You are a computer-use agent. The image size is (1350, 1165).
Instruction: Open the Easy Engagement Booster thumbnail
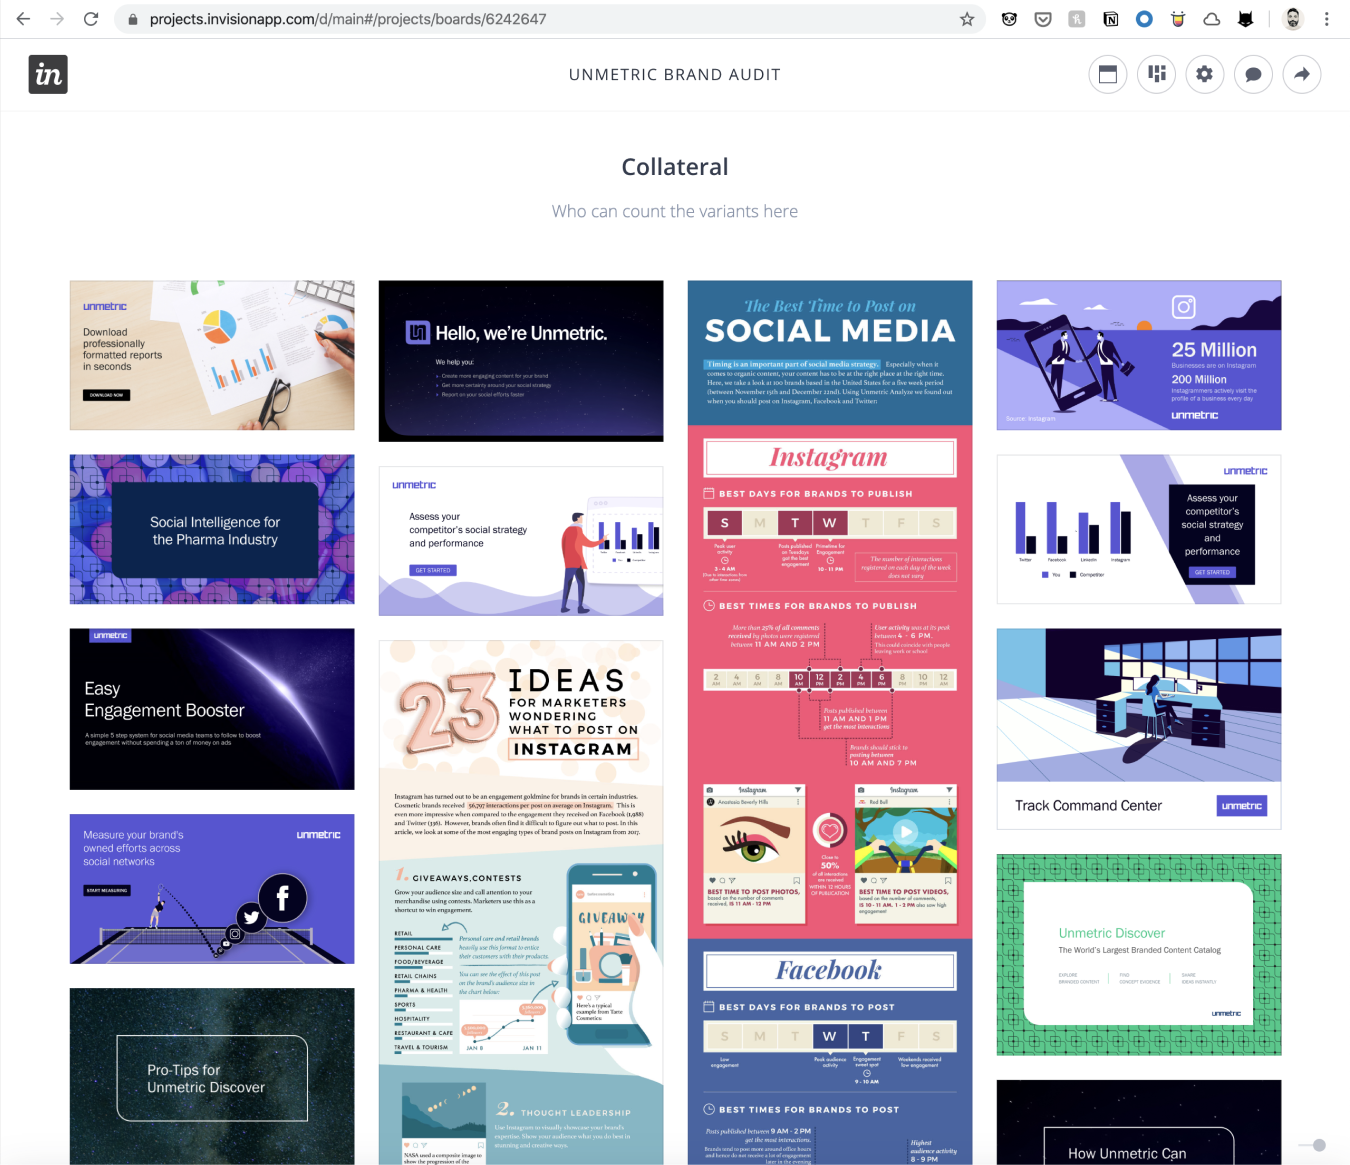(x=212, y=709)
